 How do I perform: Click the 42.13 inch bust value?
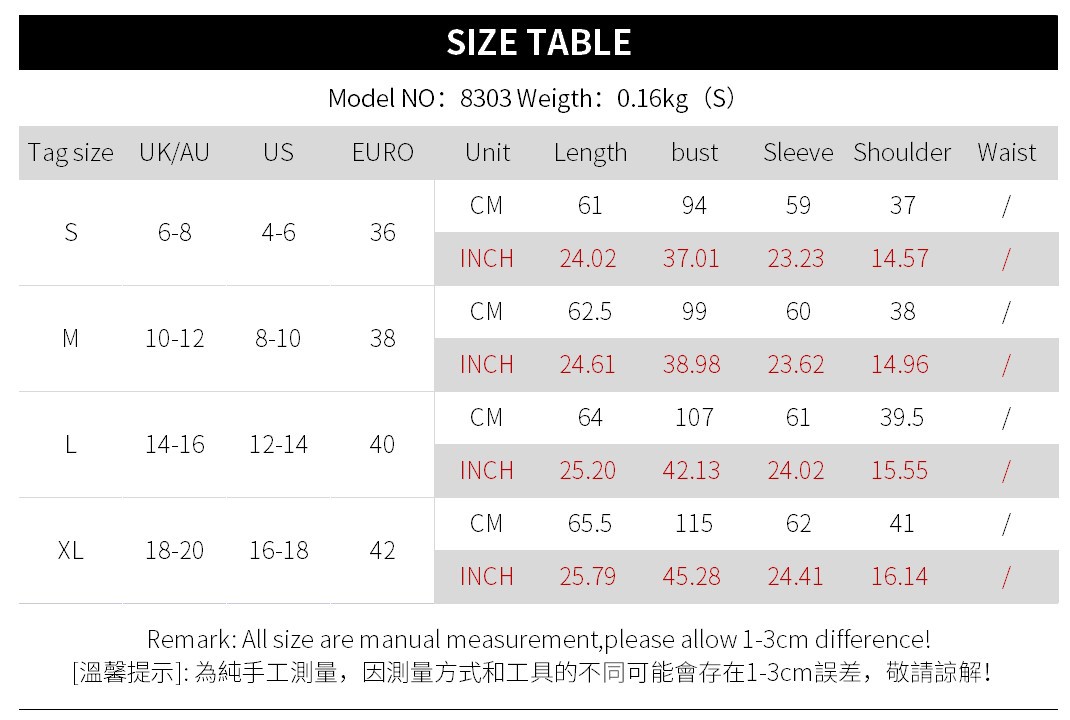coord(691,471)
